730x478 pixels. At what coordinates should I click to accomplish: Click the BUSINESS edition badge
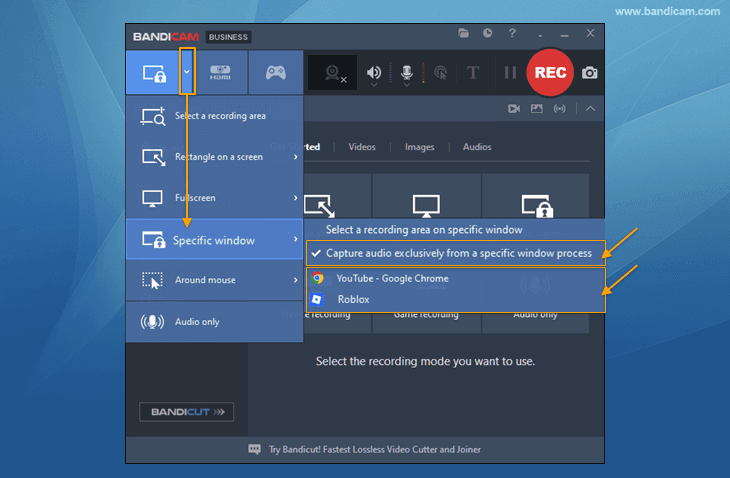(x=228, y=37)
